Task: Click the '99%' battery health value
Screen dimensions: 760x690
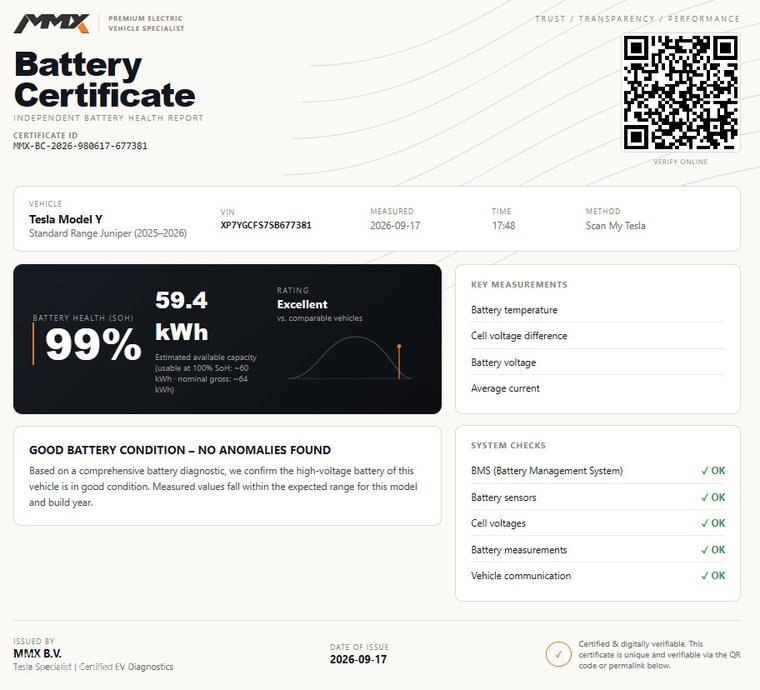Action: [x=93, y=344]
